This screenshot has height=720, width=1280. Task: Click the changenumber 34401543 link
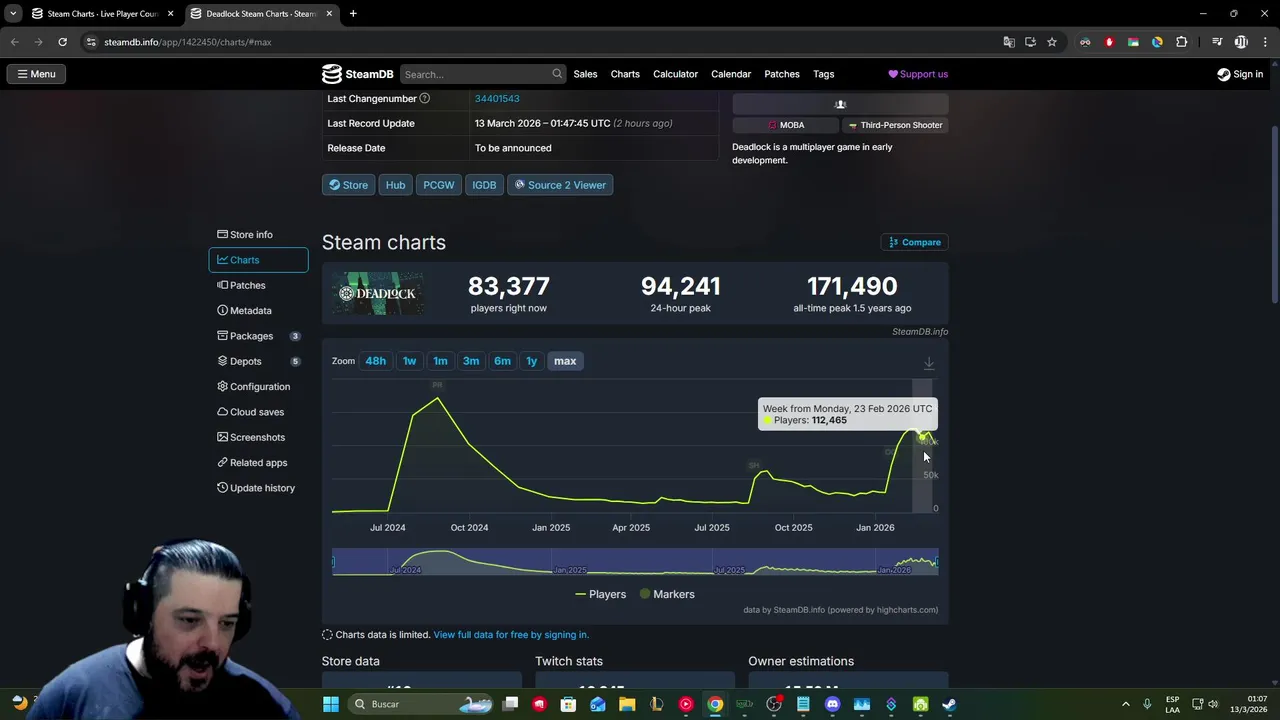coord(497,98)
